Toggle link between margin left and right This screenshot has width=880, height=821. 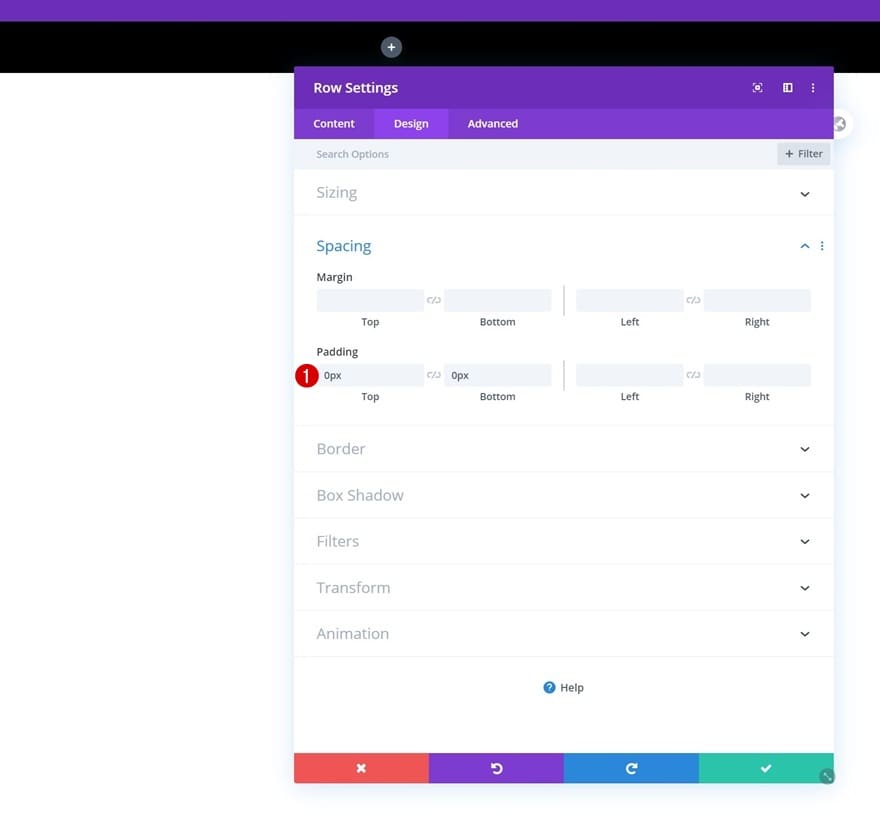693,300
